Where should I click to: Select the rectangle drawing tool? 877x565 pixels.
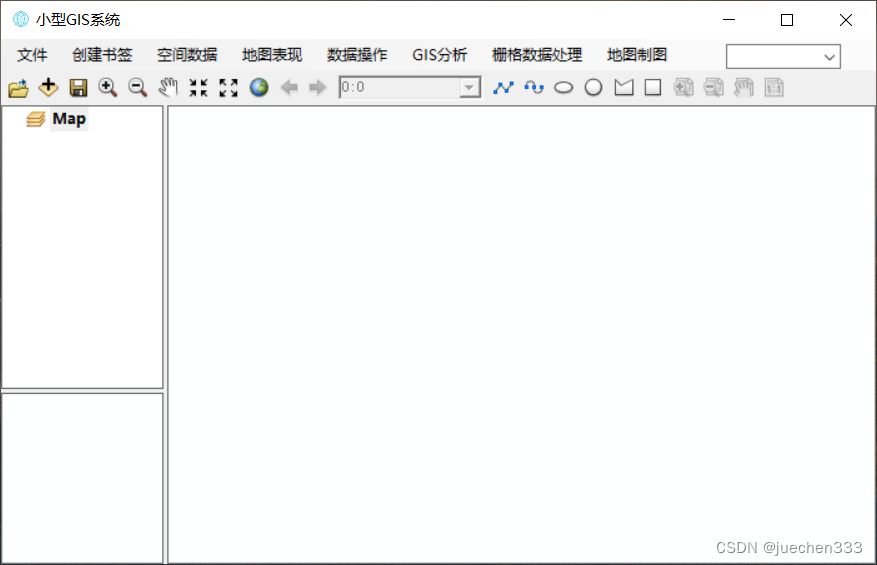(x=653, y=87)
